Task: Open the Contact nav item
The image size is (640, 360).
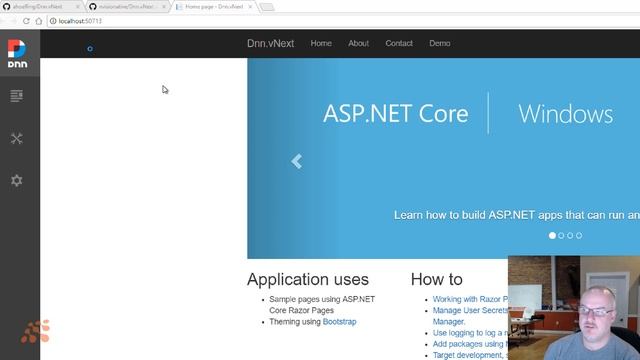Action: [x=399, y=43]
